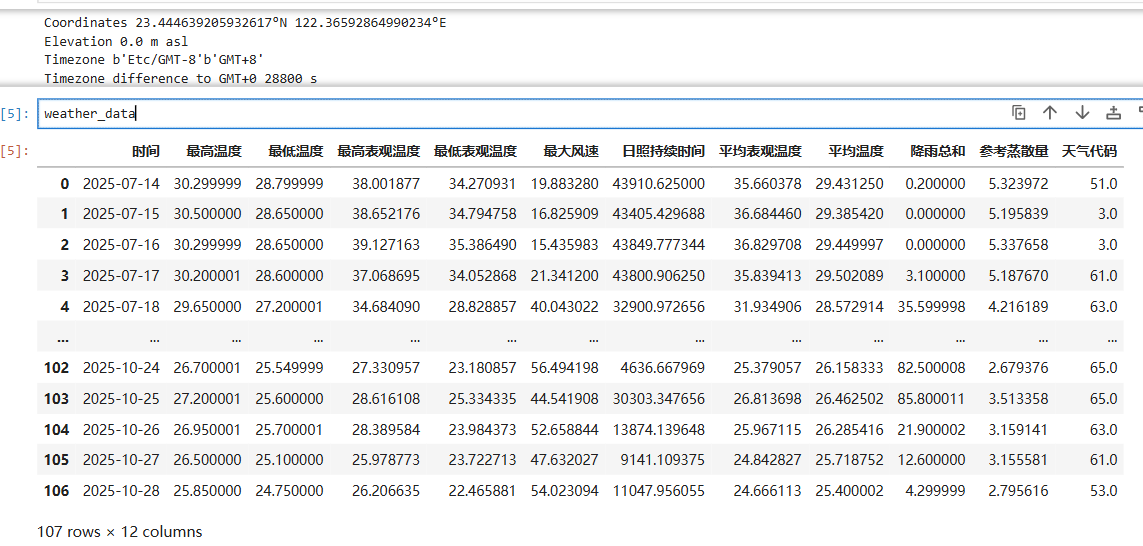
Task: Select the value 39.127163
Action: [x=386, y=245]
